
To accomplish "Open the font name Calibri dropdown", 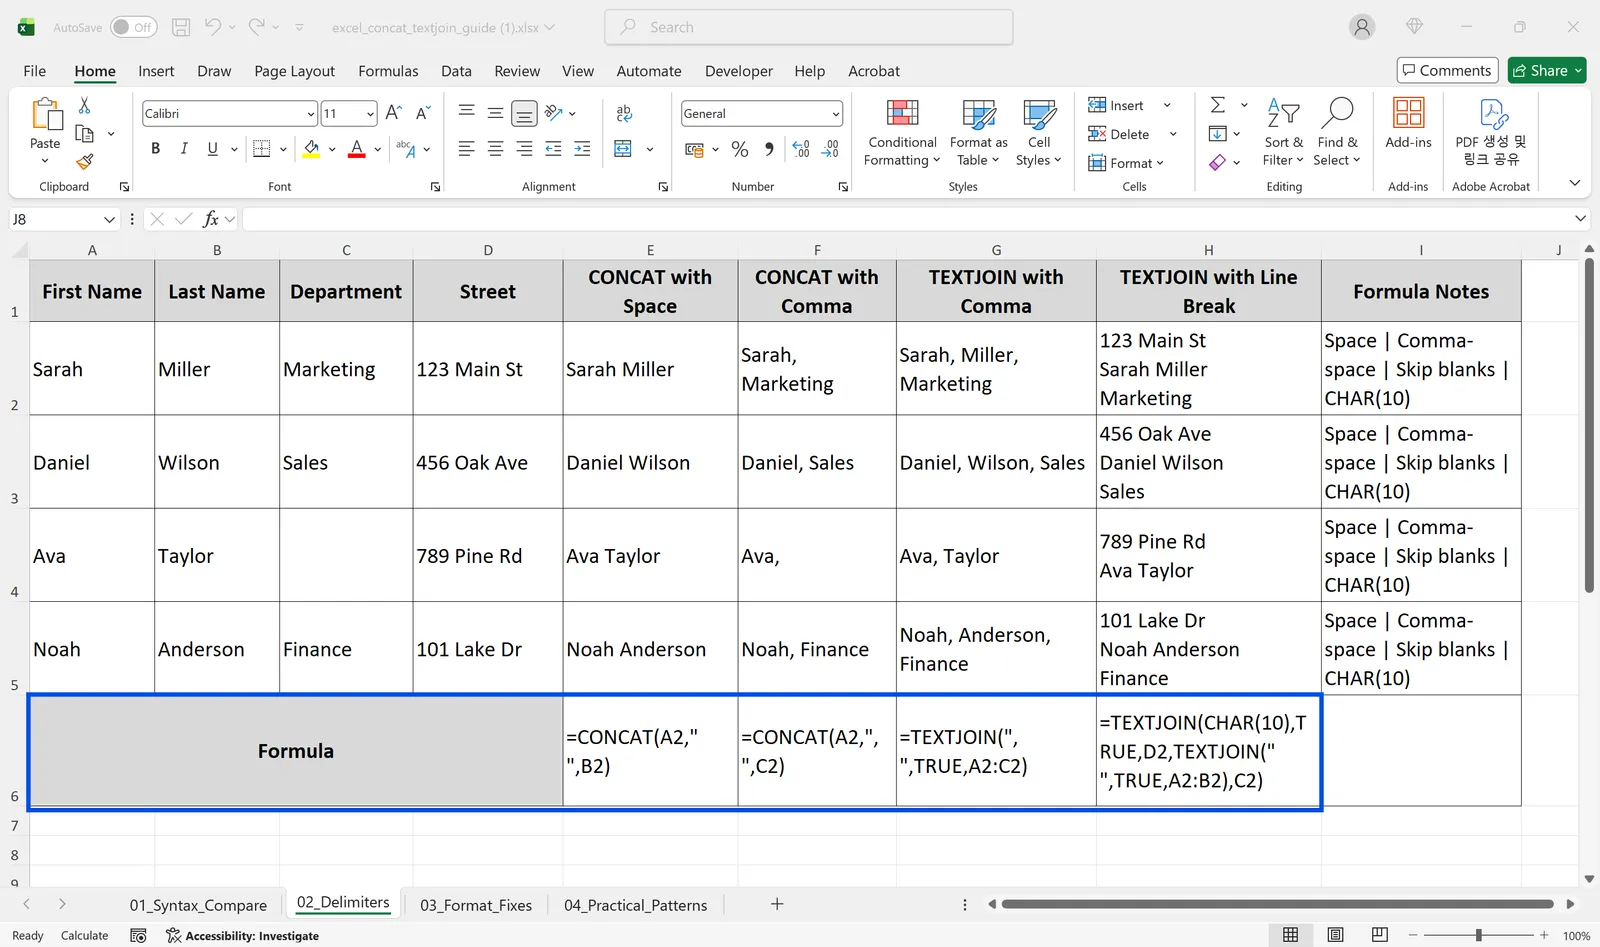I will point(310,114).
